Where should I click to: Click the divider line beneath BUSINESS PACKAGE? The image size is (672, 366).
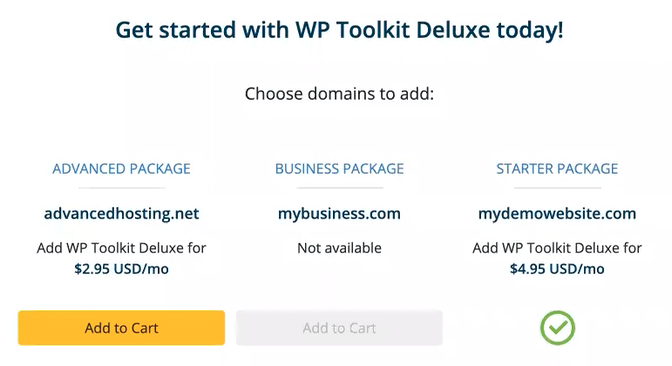point(340,188)
